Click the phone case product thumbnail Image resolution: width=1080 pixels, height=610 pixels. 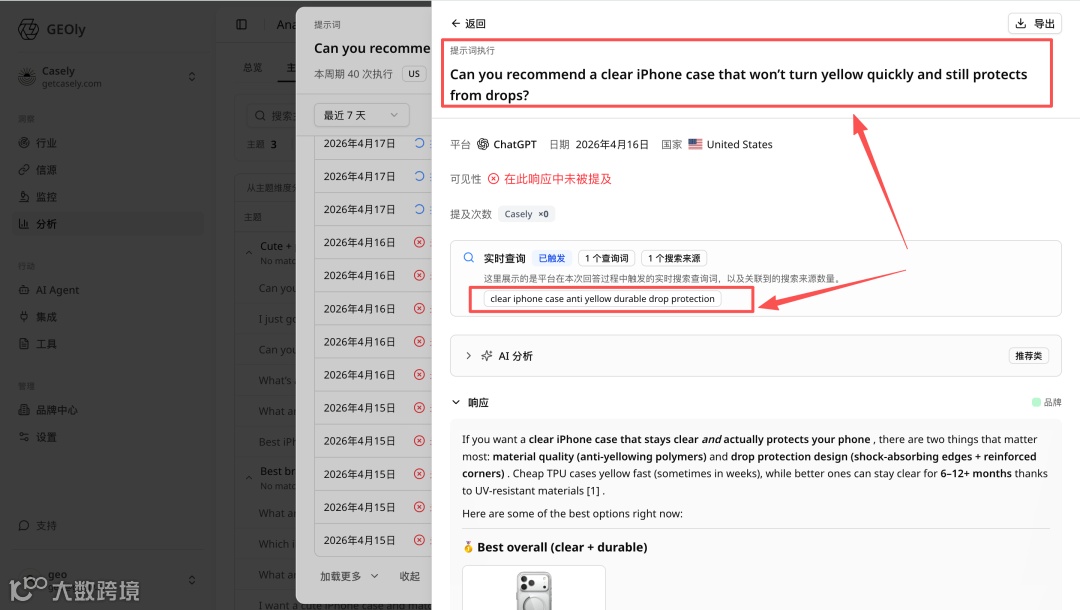(x=534, y=589)
